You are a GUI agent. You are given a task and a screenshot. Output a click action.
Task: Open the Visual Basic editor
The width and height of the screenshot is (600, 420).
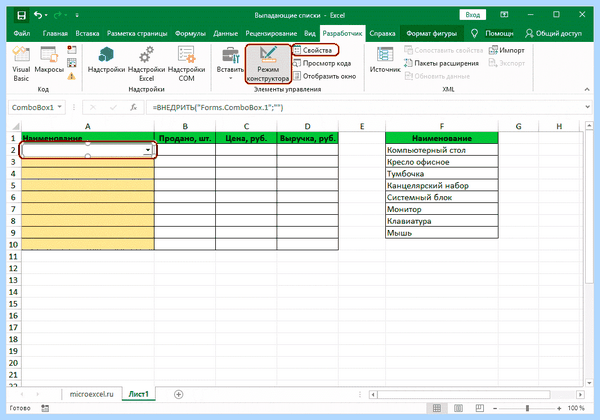coord(21,63)
